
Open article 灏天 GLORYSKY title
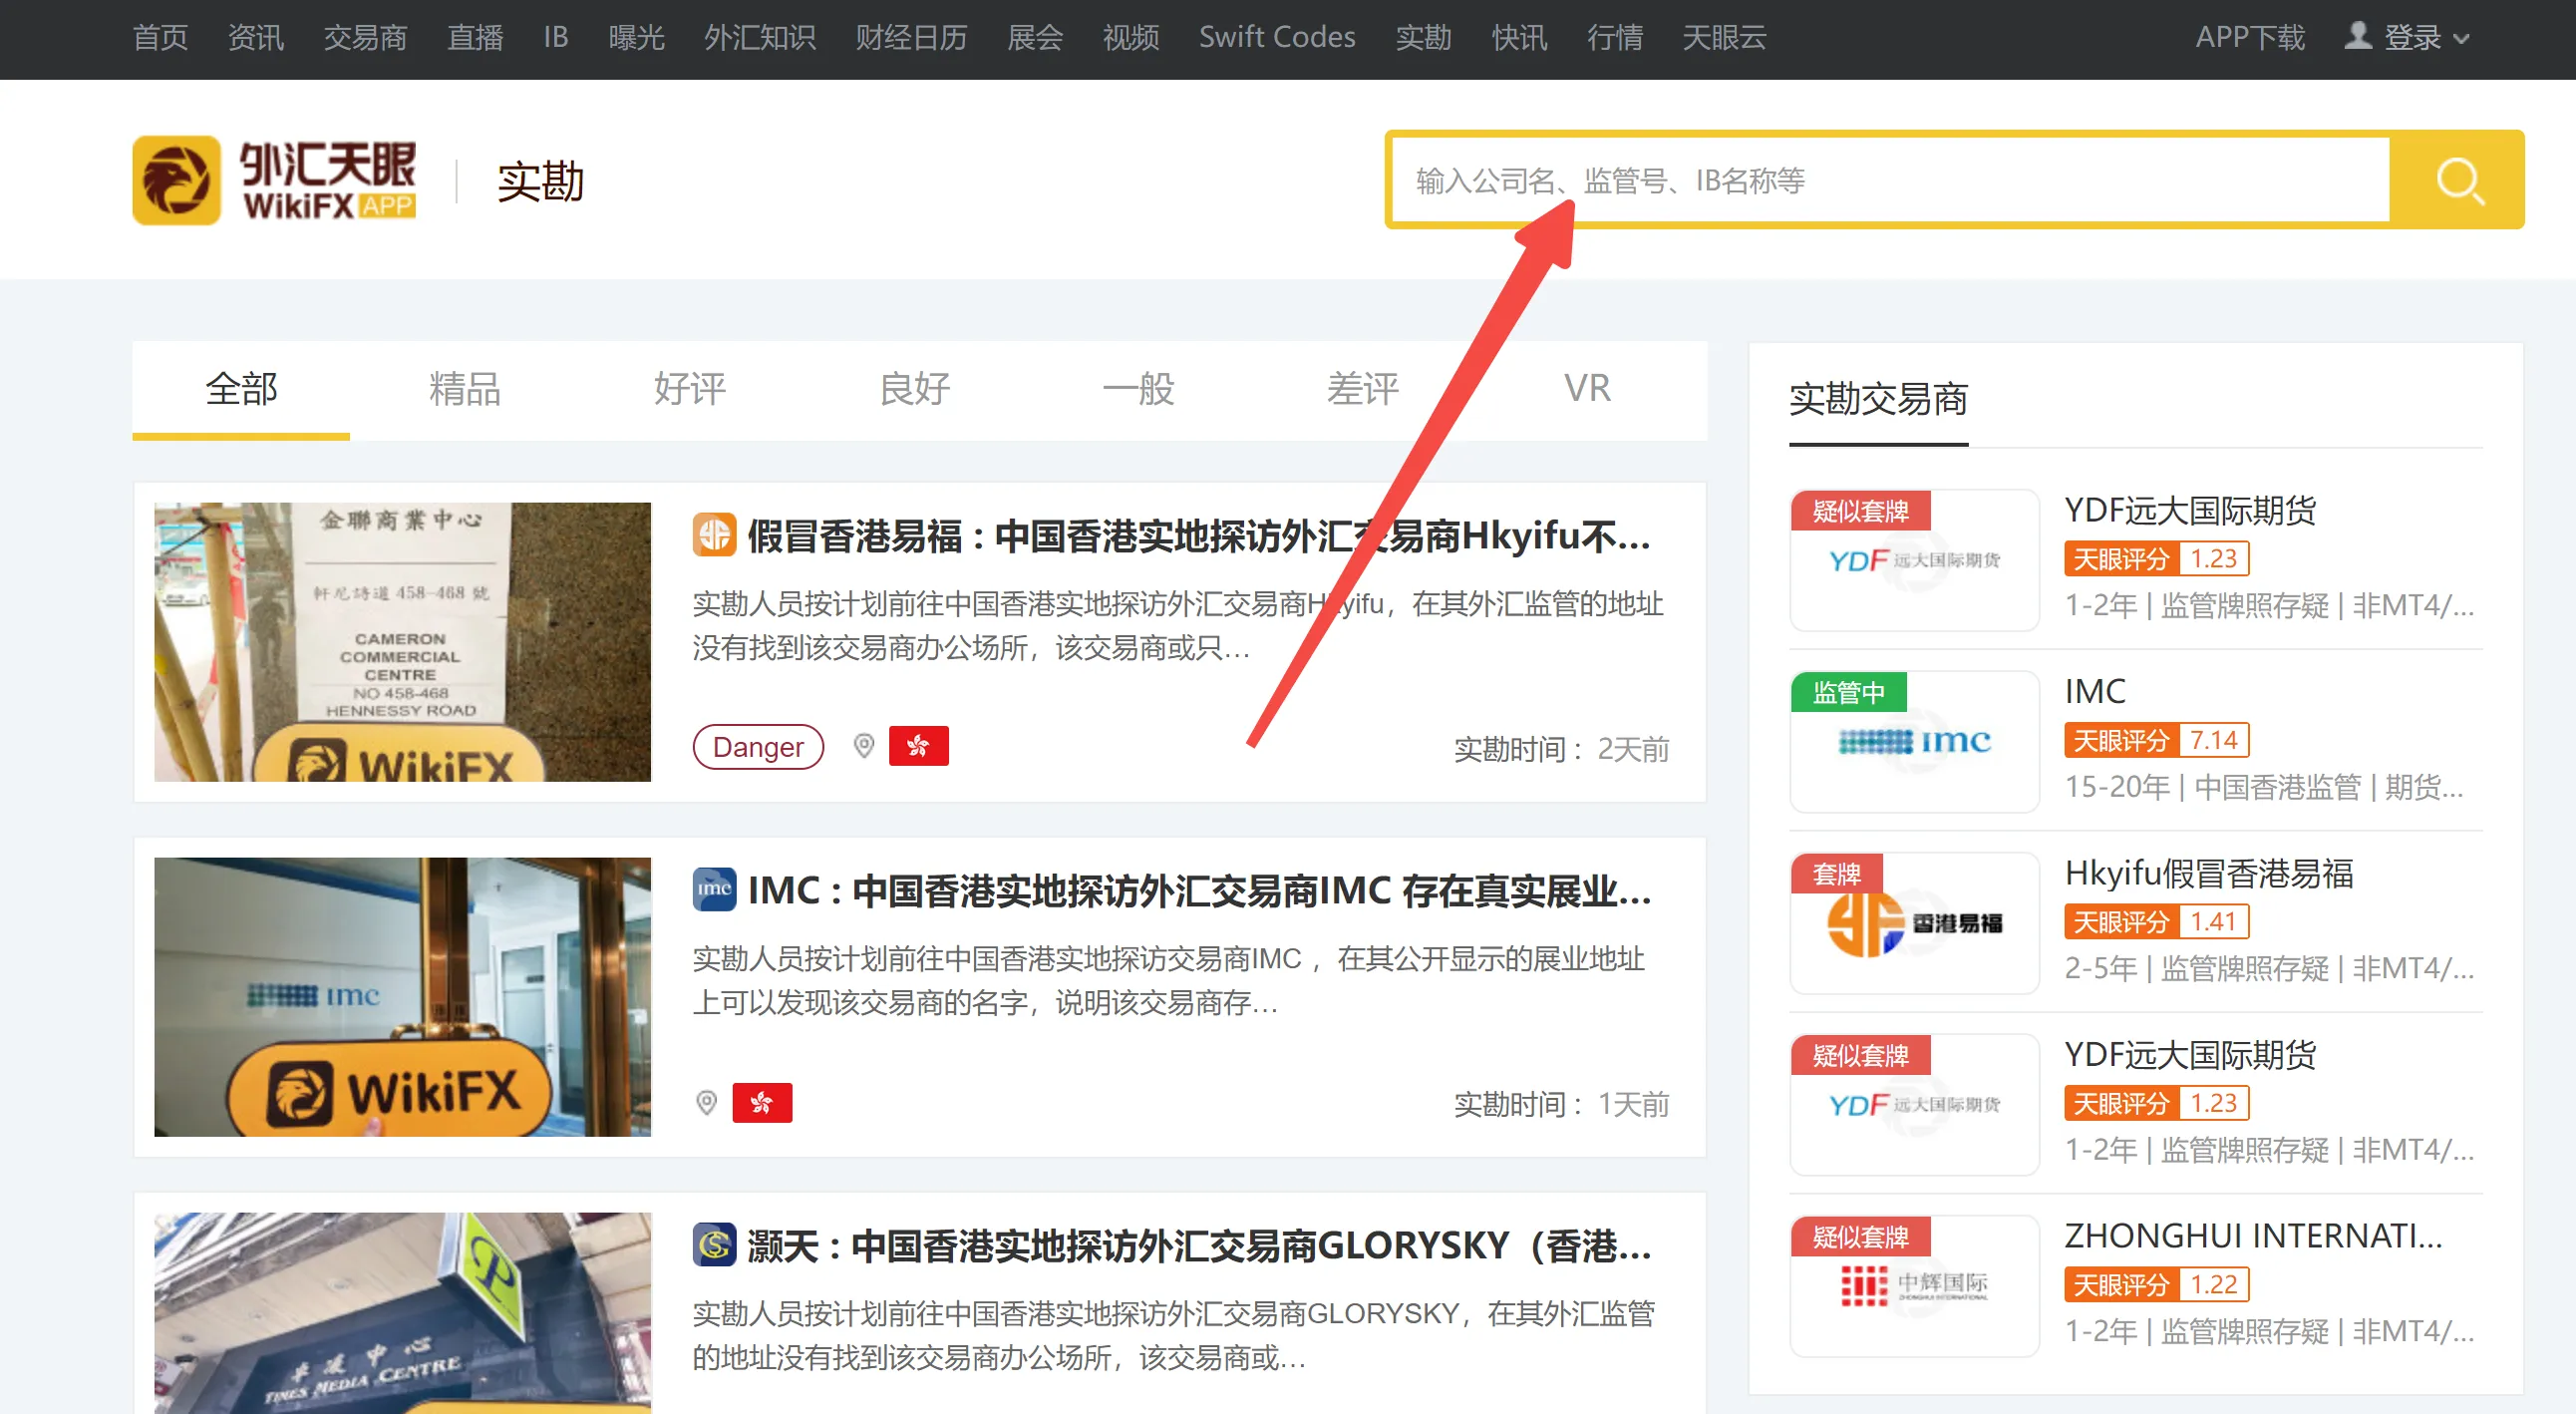coord(1199,1246)
